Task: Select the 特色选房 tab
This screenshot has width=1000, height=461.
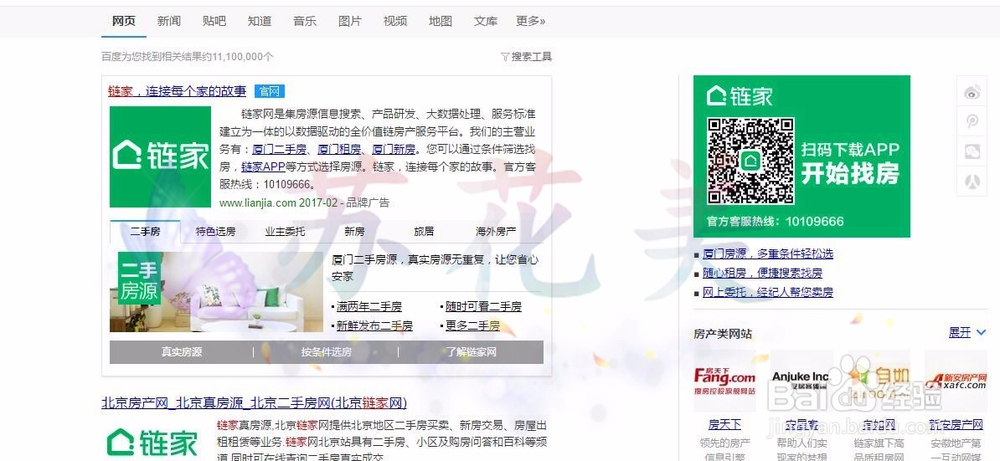Action: pos(216,231)
